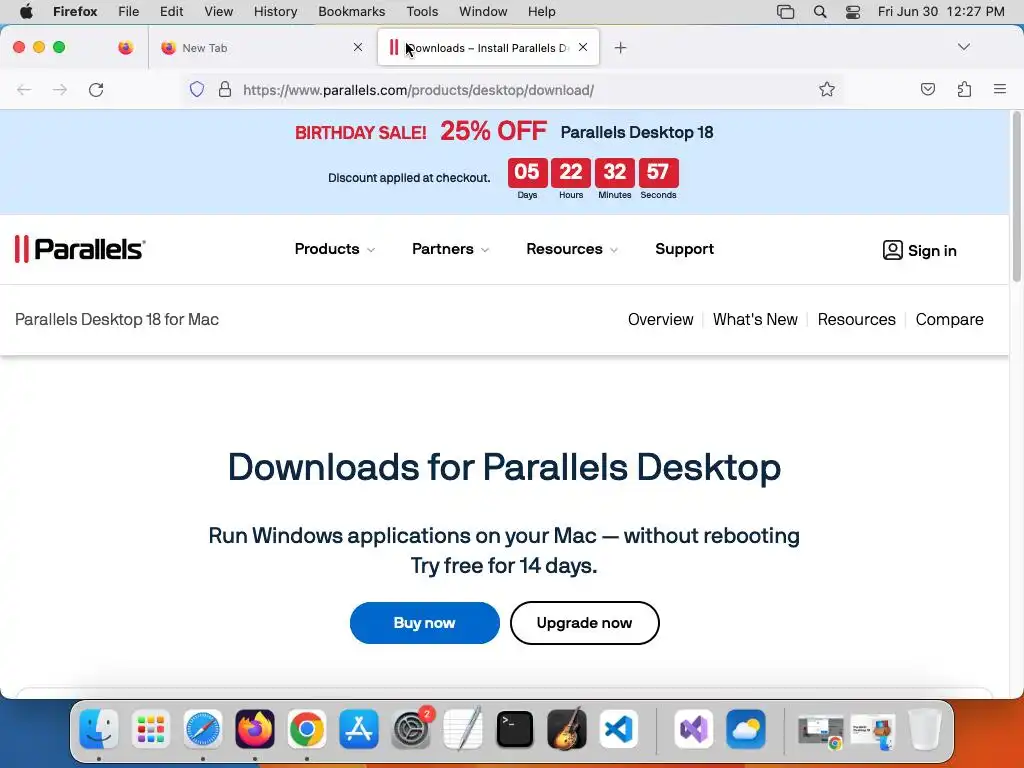Image resolution: width=1024 pixels, height=768 pixels.
Task: Expand the Resources dropdown in main nav
Action: tap(571, 249)
